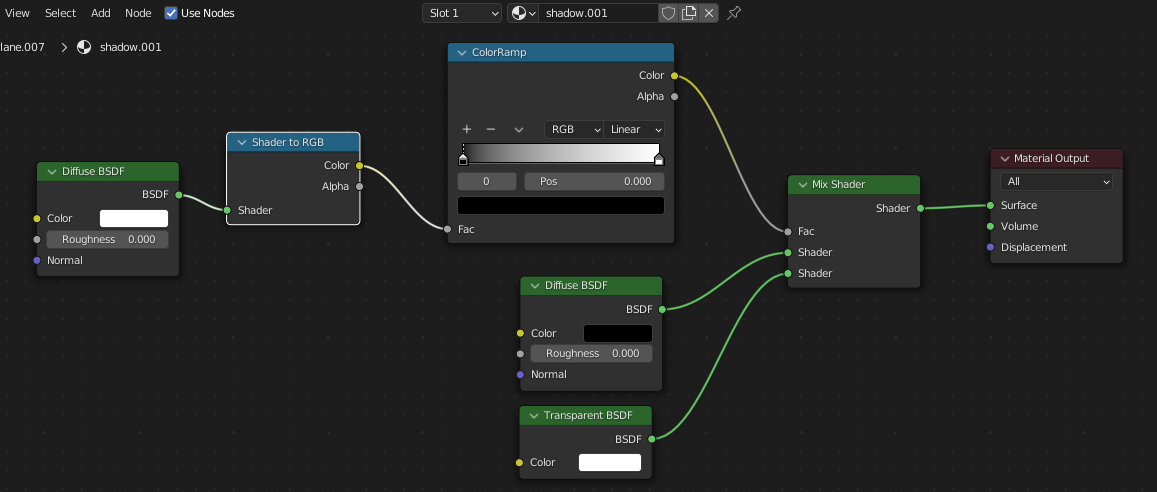Add a color stop with plus icon
The image size is (1157, 492).
point(466,129)
